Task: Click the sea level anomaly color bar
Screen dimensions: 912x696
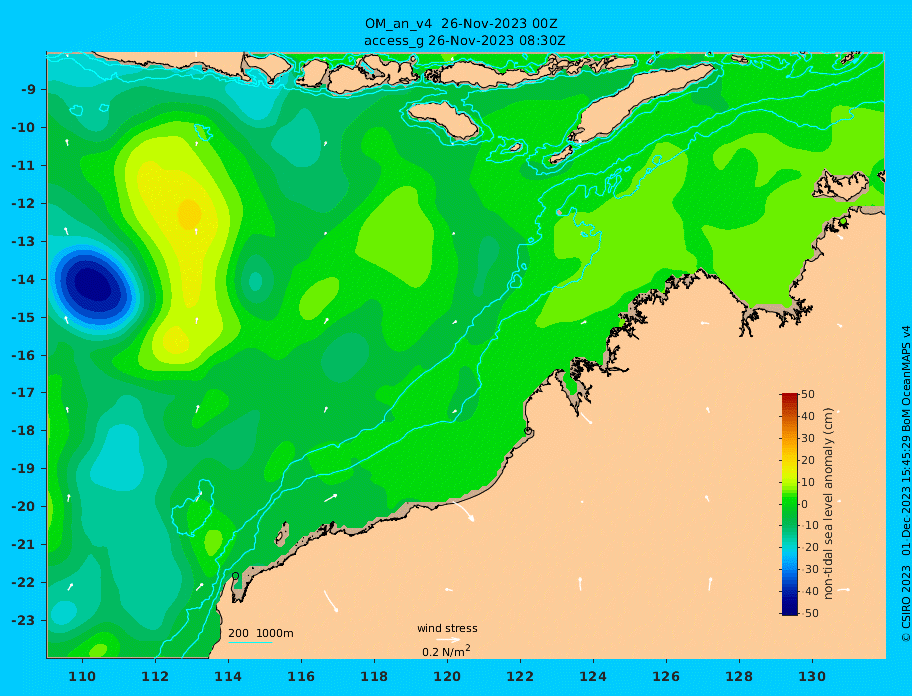Action: pos(789,504)
